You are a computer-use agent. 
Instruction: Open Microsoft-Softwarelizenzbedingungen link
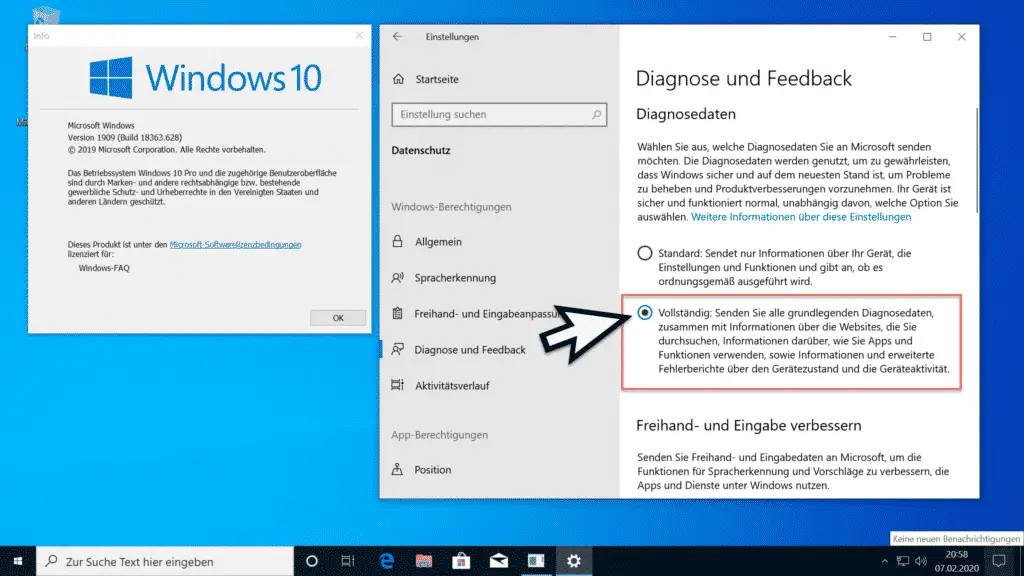coord(235,244)
